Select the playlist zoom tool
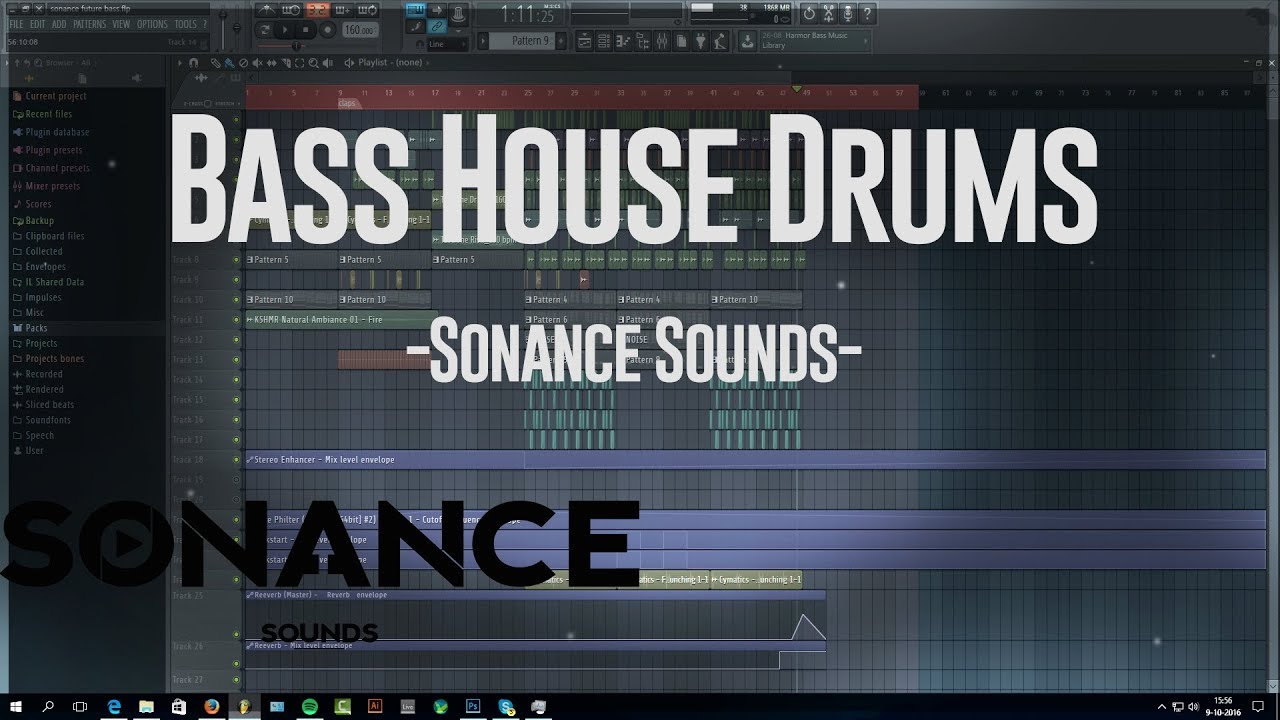 [314, 63]
